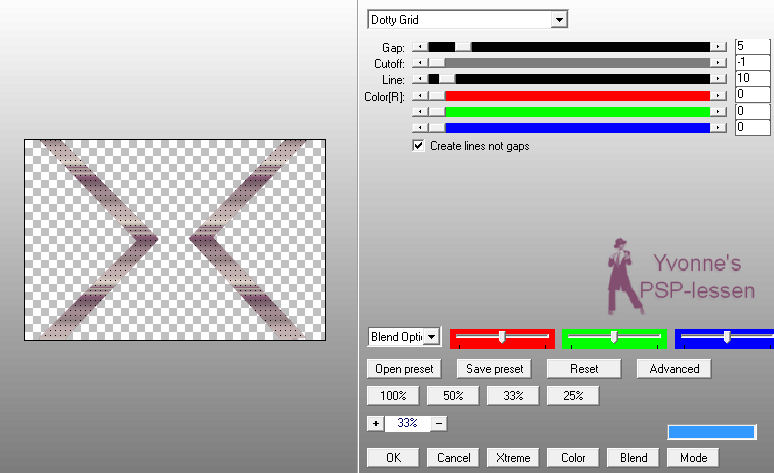The image size is (774, 473).
Task: Click the Reset button
Action: tap(584, 369)
